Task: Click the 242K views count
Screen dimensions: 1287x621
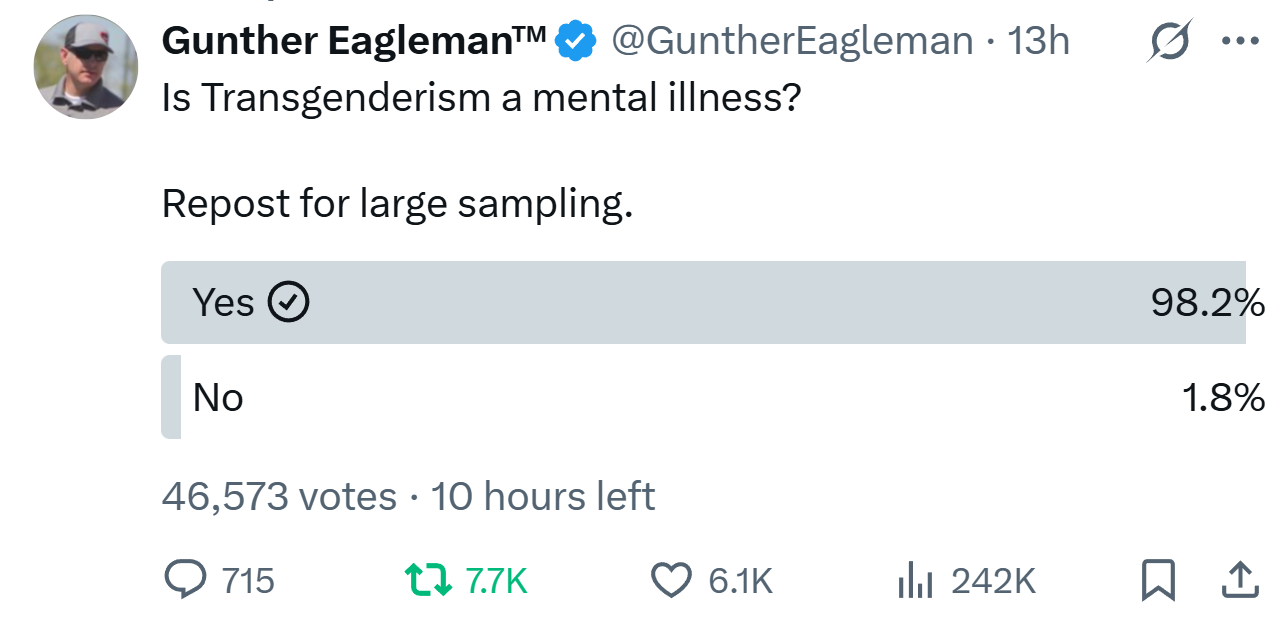Action: coord(993,581)
